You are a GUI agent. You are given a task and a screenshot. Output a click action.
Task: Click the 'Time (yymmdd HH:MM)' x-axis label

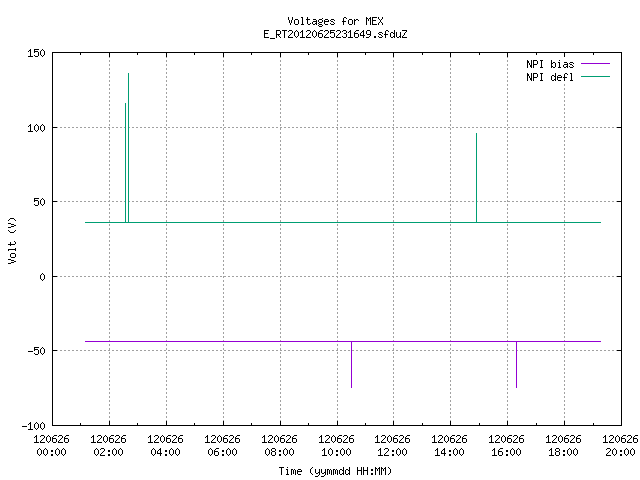[335, 471]
